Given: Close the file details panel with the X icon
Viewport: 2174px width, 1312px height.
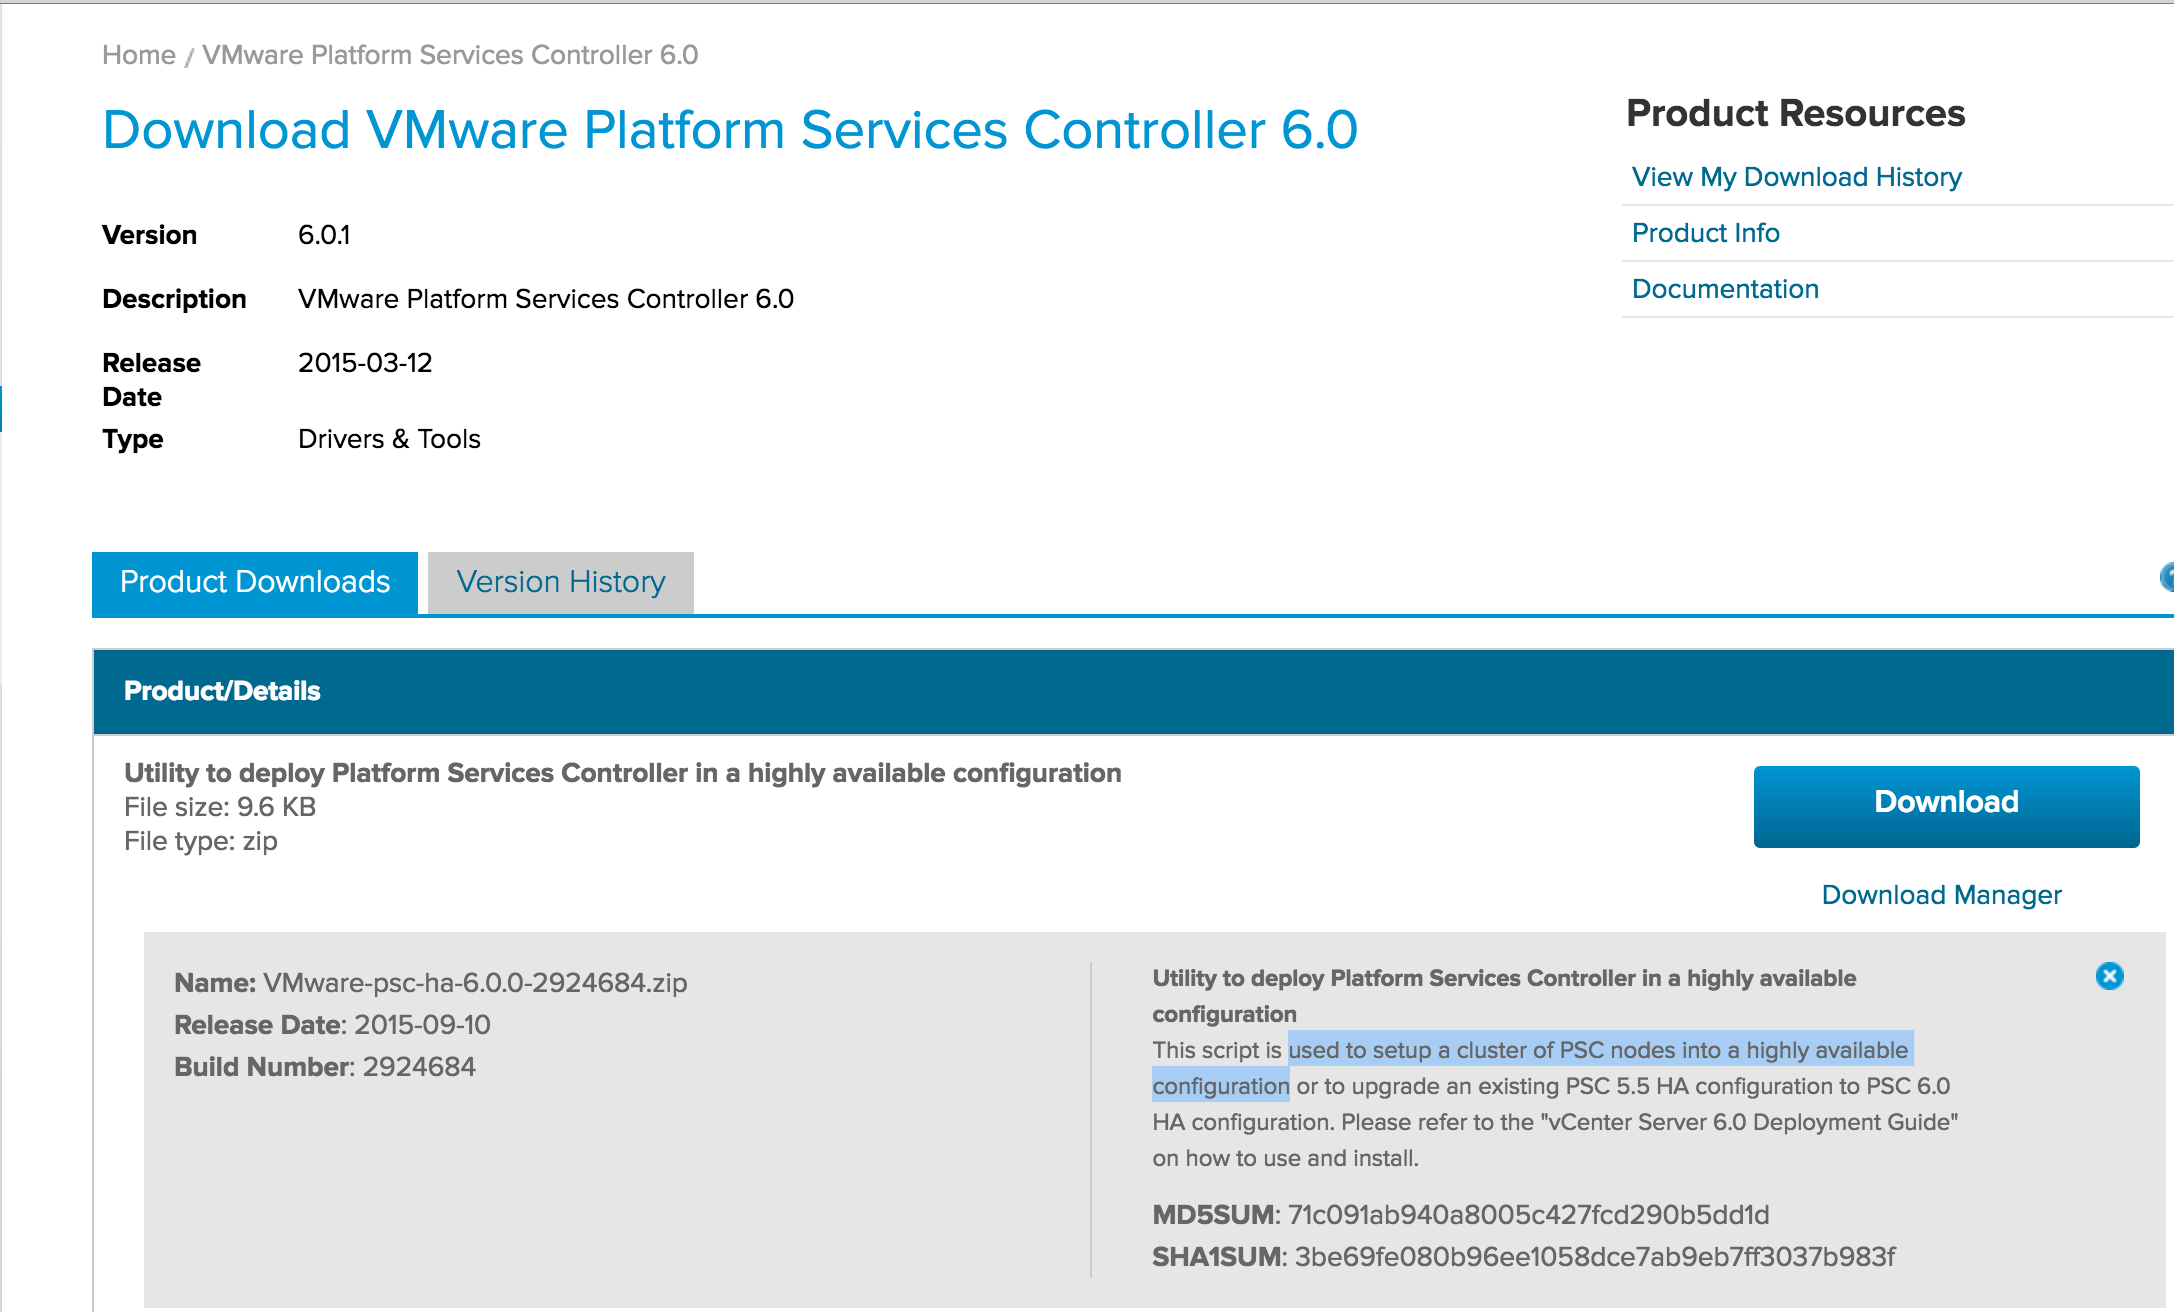Looking at the screenshot, I should pos(2109,976).
